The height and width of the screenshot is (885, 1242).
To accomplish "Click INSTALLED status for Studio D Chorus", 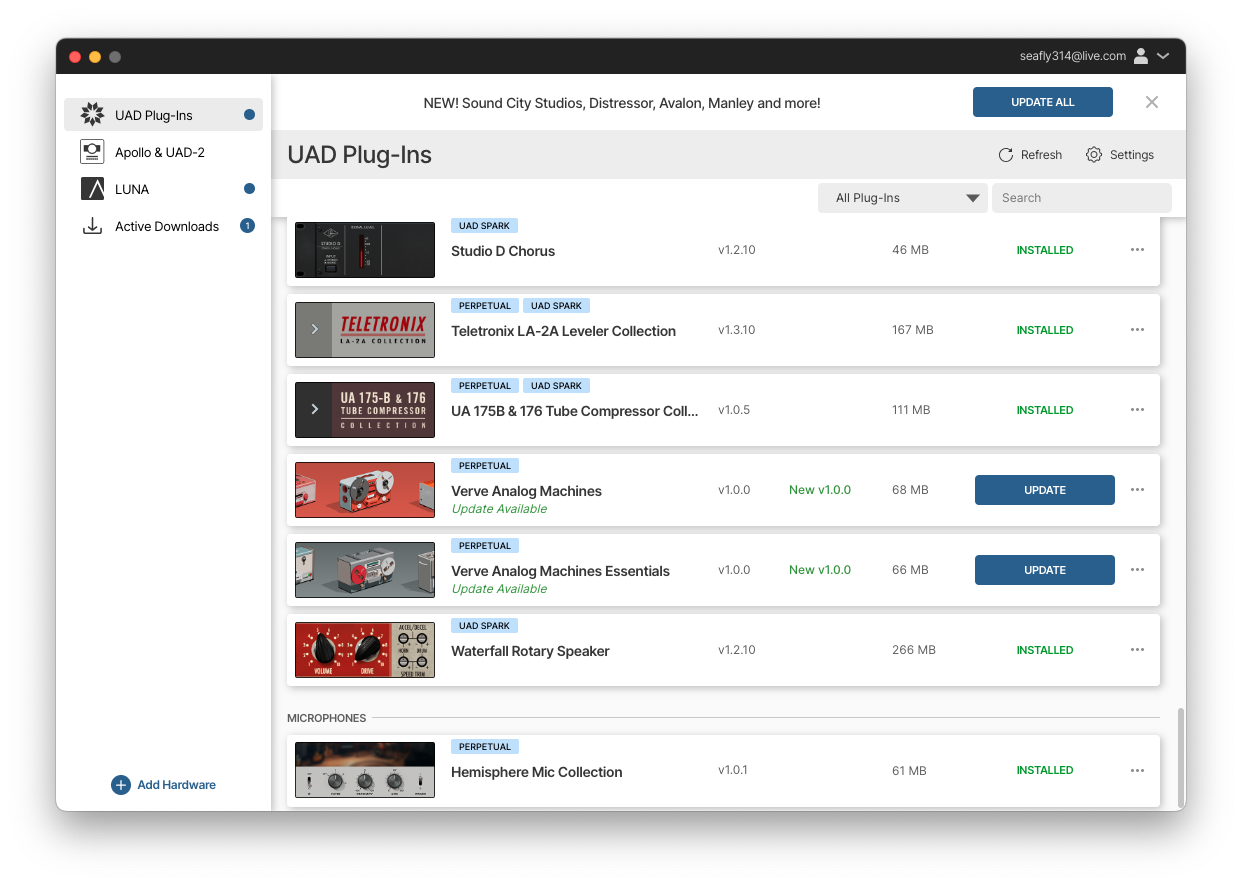I will coord(1045,250).
